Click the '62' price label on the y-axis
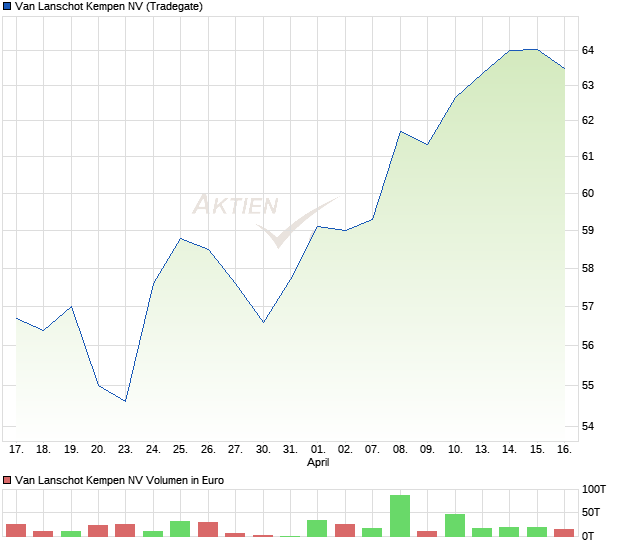Image resolution: width=620 pixels, height=546 pixels. [x=588, y=120]
